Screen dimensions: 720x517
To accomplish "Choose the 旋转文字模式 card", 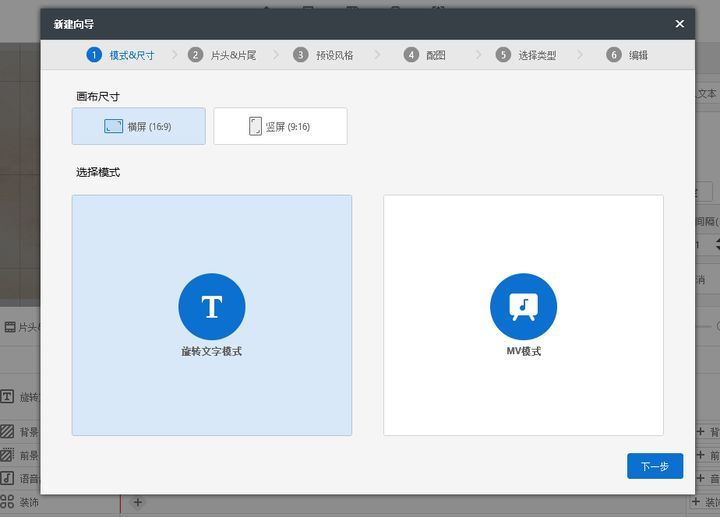I will [x=212, y=315].
